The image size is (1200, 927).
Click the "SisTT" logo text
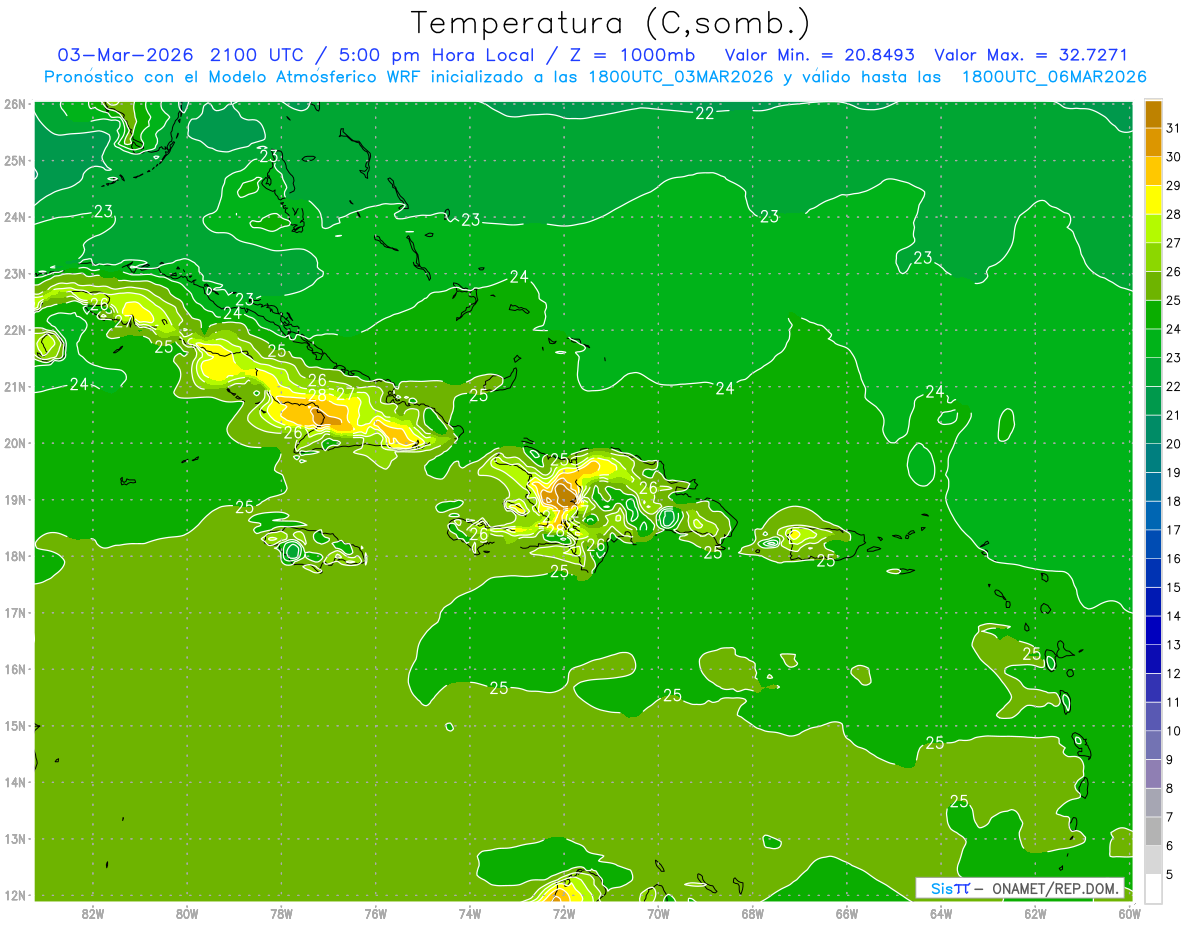(950, 888)
